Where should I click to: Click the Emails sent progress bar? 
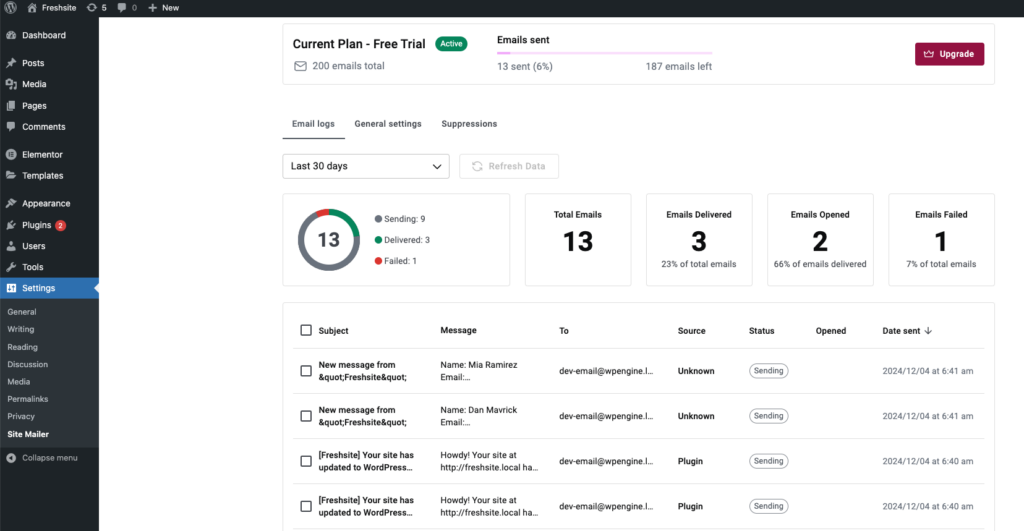604,53
